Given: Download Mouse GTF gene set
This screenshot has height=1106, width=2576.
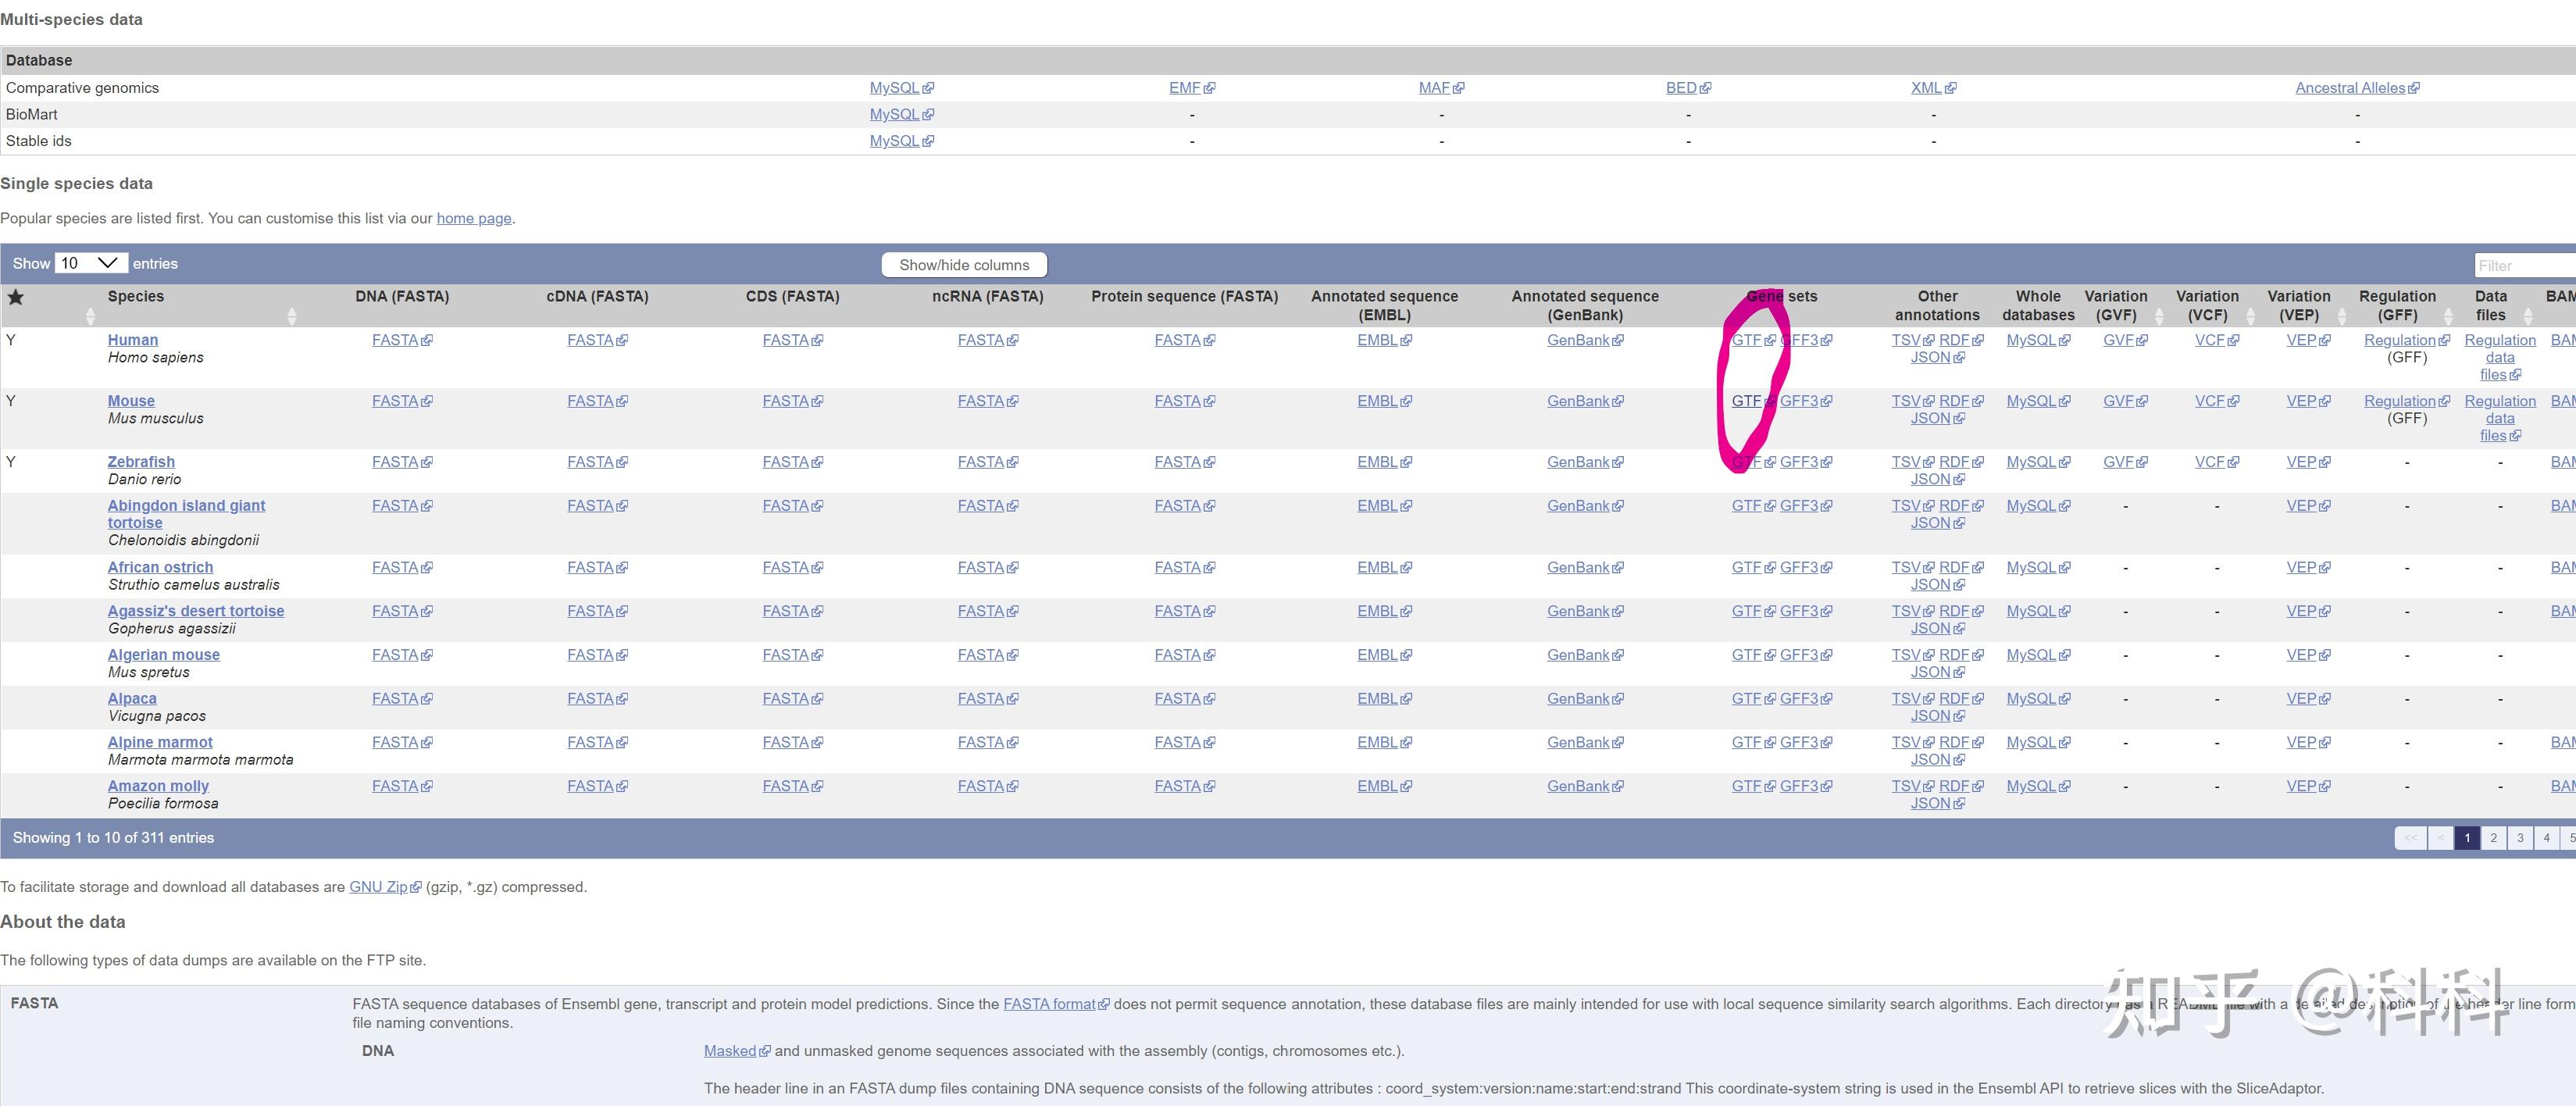Looking at the screenshot, I should 1746,401.
